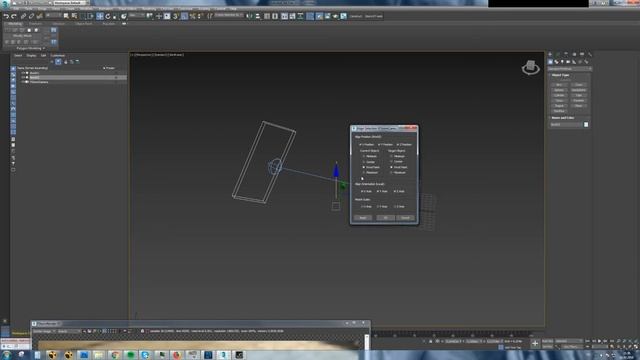Toggle Angle Snap in main toolbar
Viewport: 640px width, 360px height.
click(184, 16)
